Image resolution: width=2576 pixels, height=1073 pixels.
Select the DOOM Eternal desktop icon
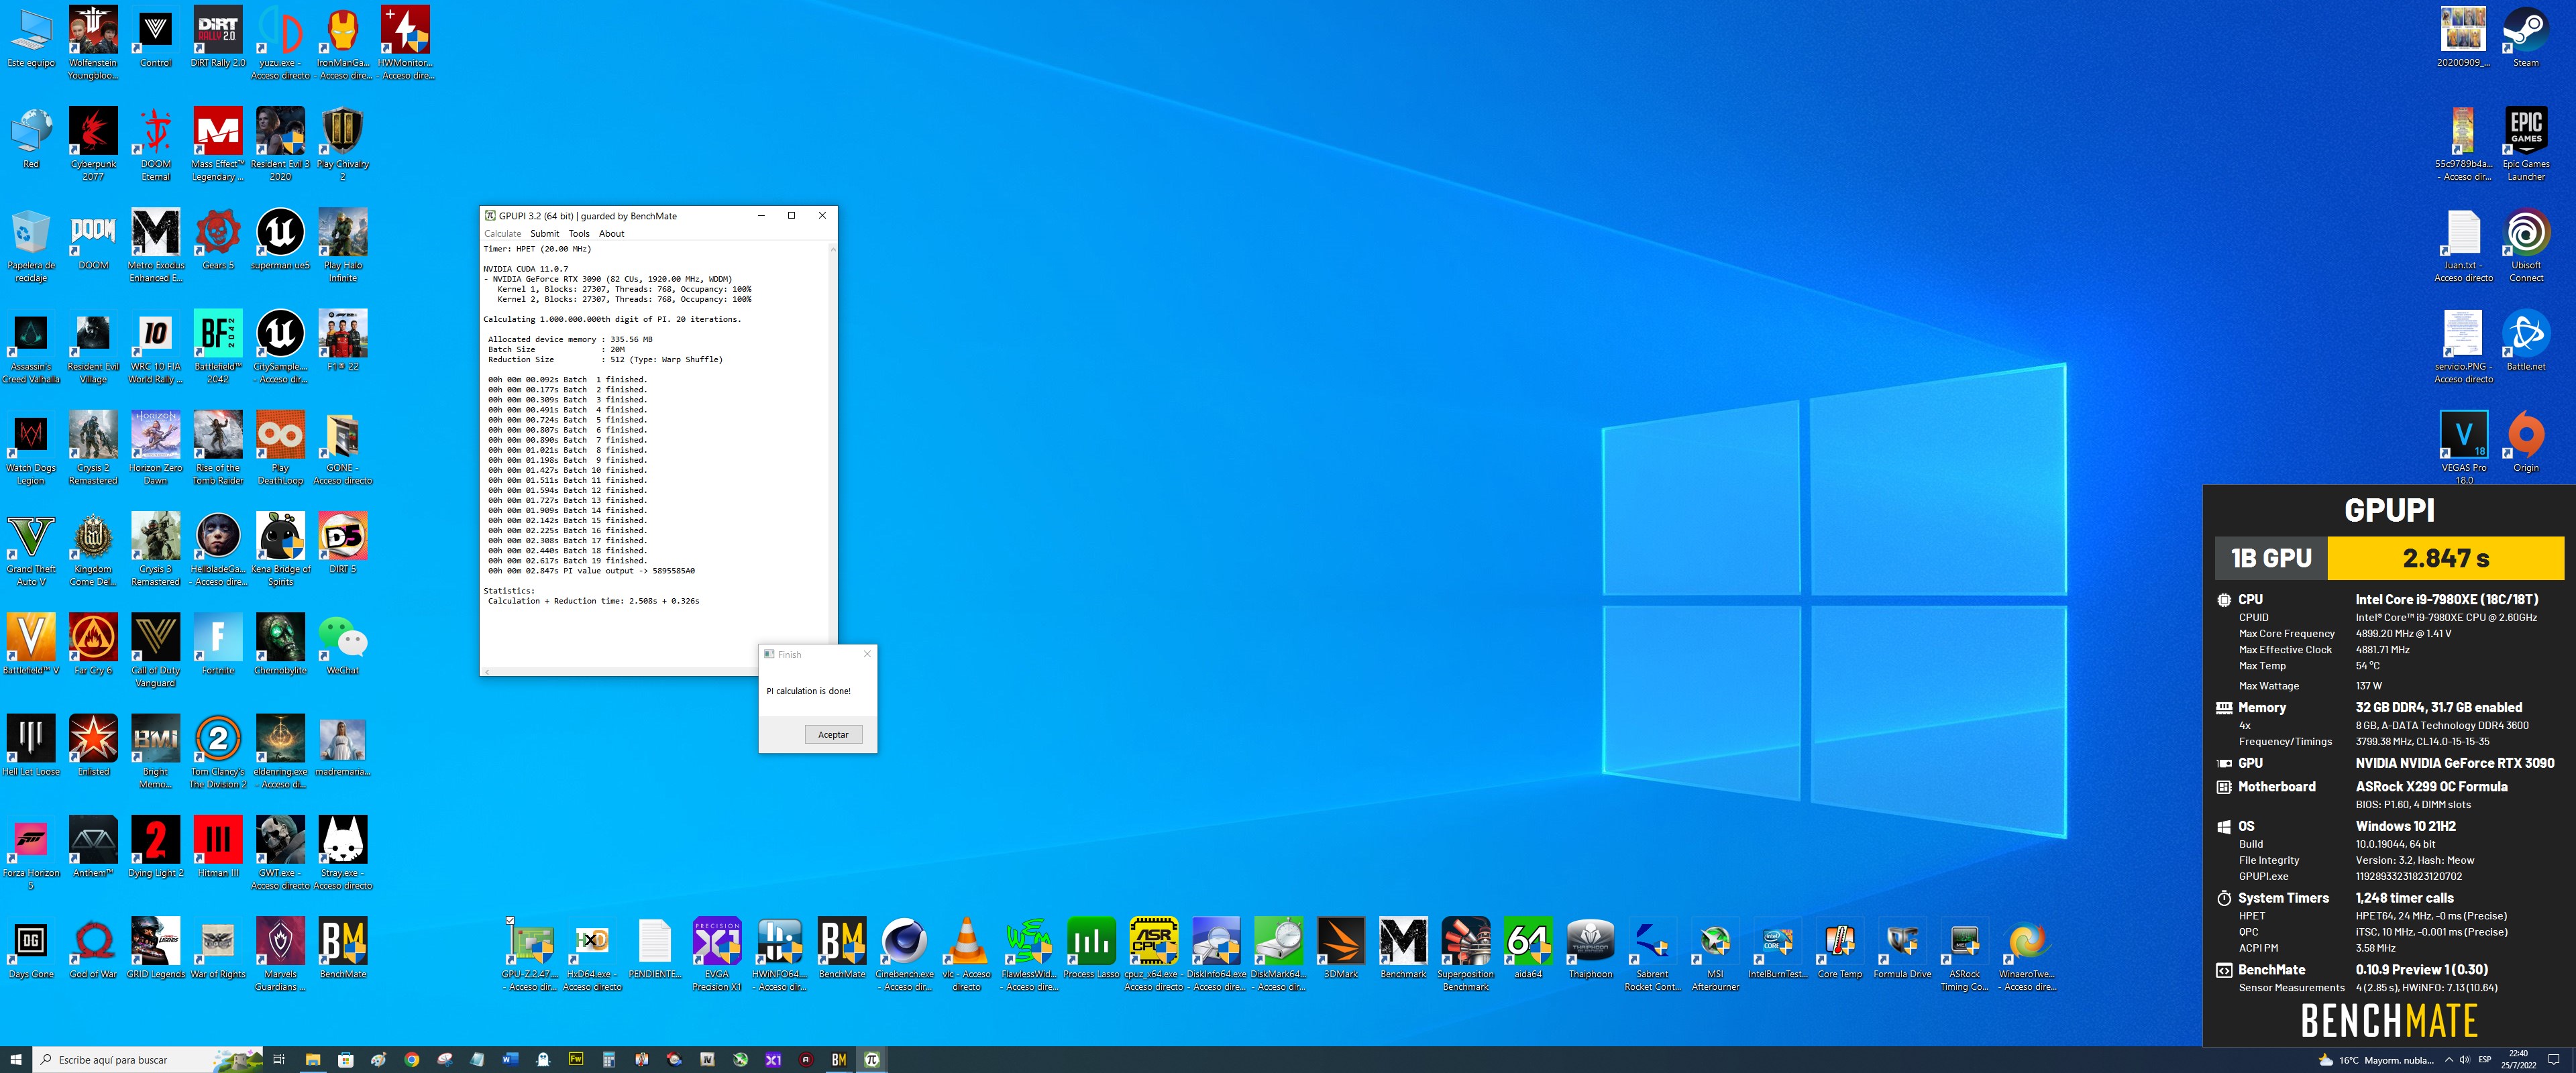(156, 144)
